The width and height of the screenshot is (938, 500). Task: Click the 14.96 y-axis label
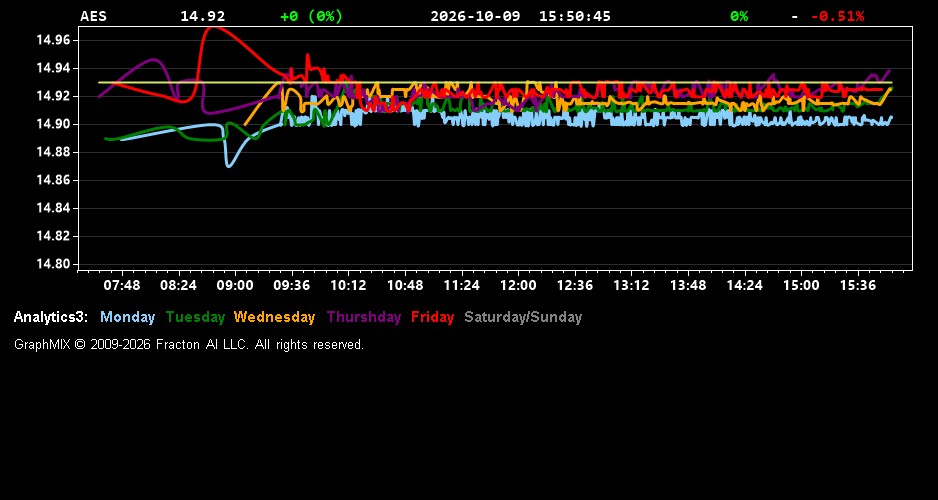[53, 40]
